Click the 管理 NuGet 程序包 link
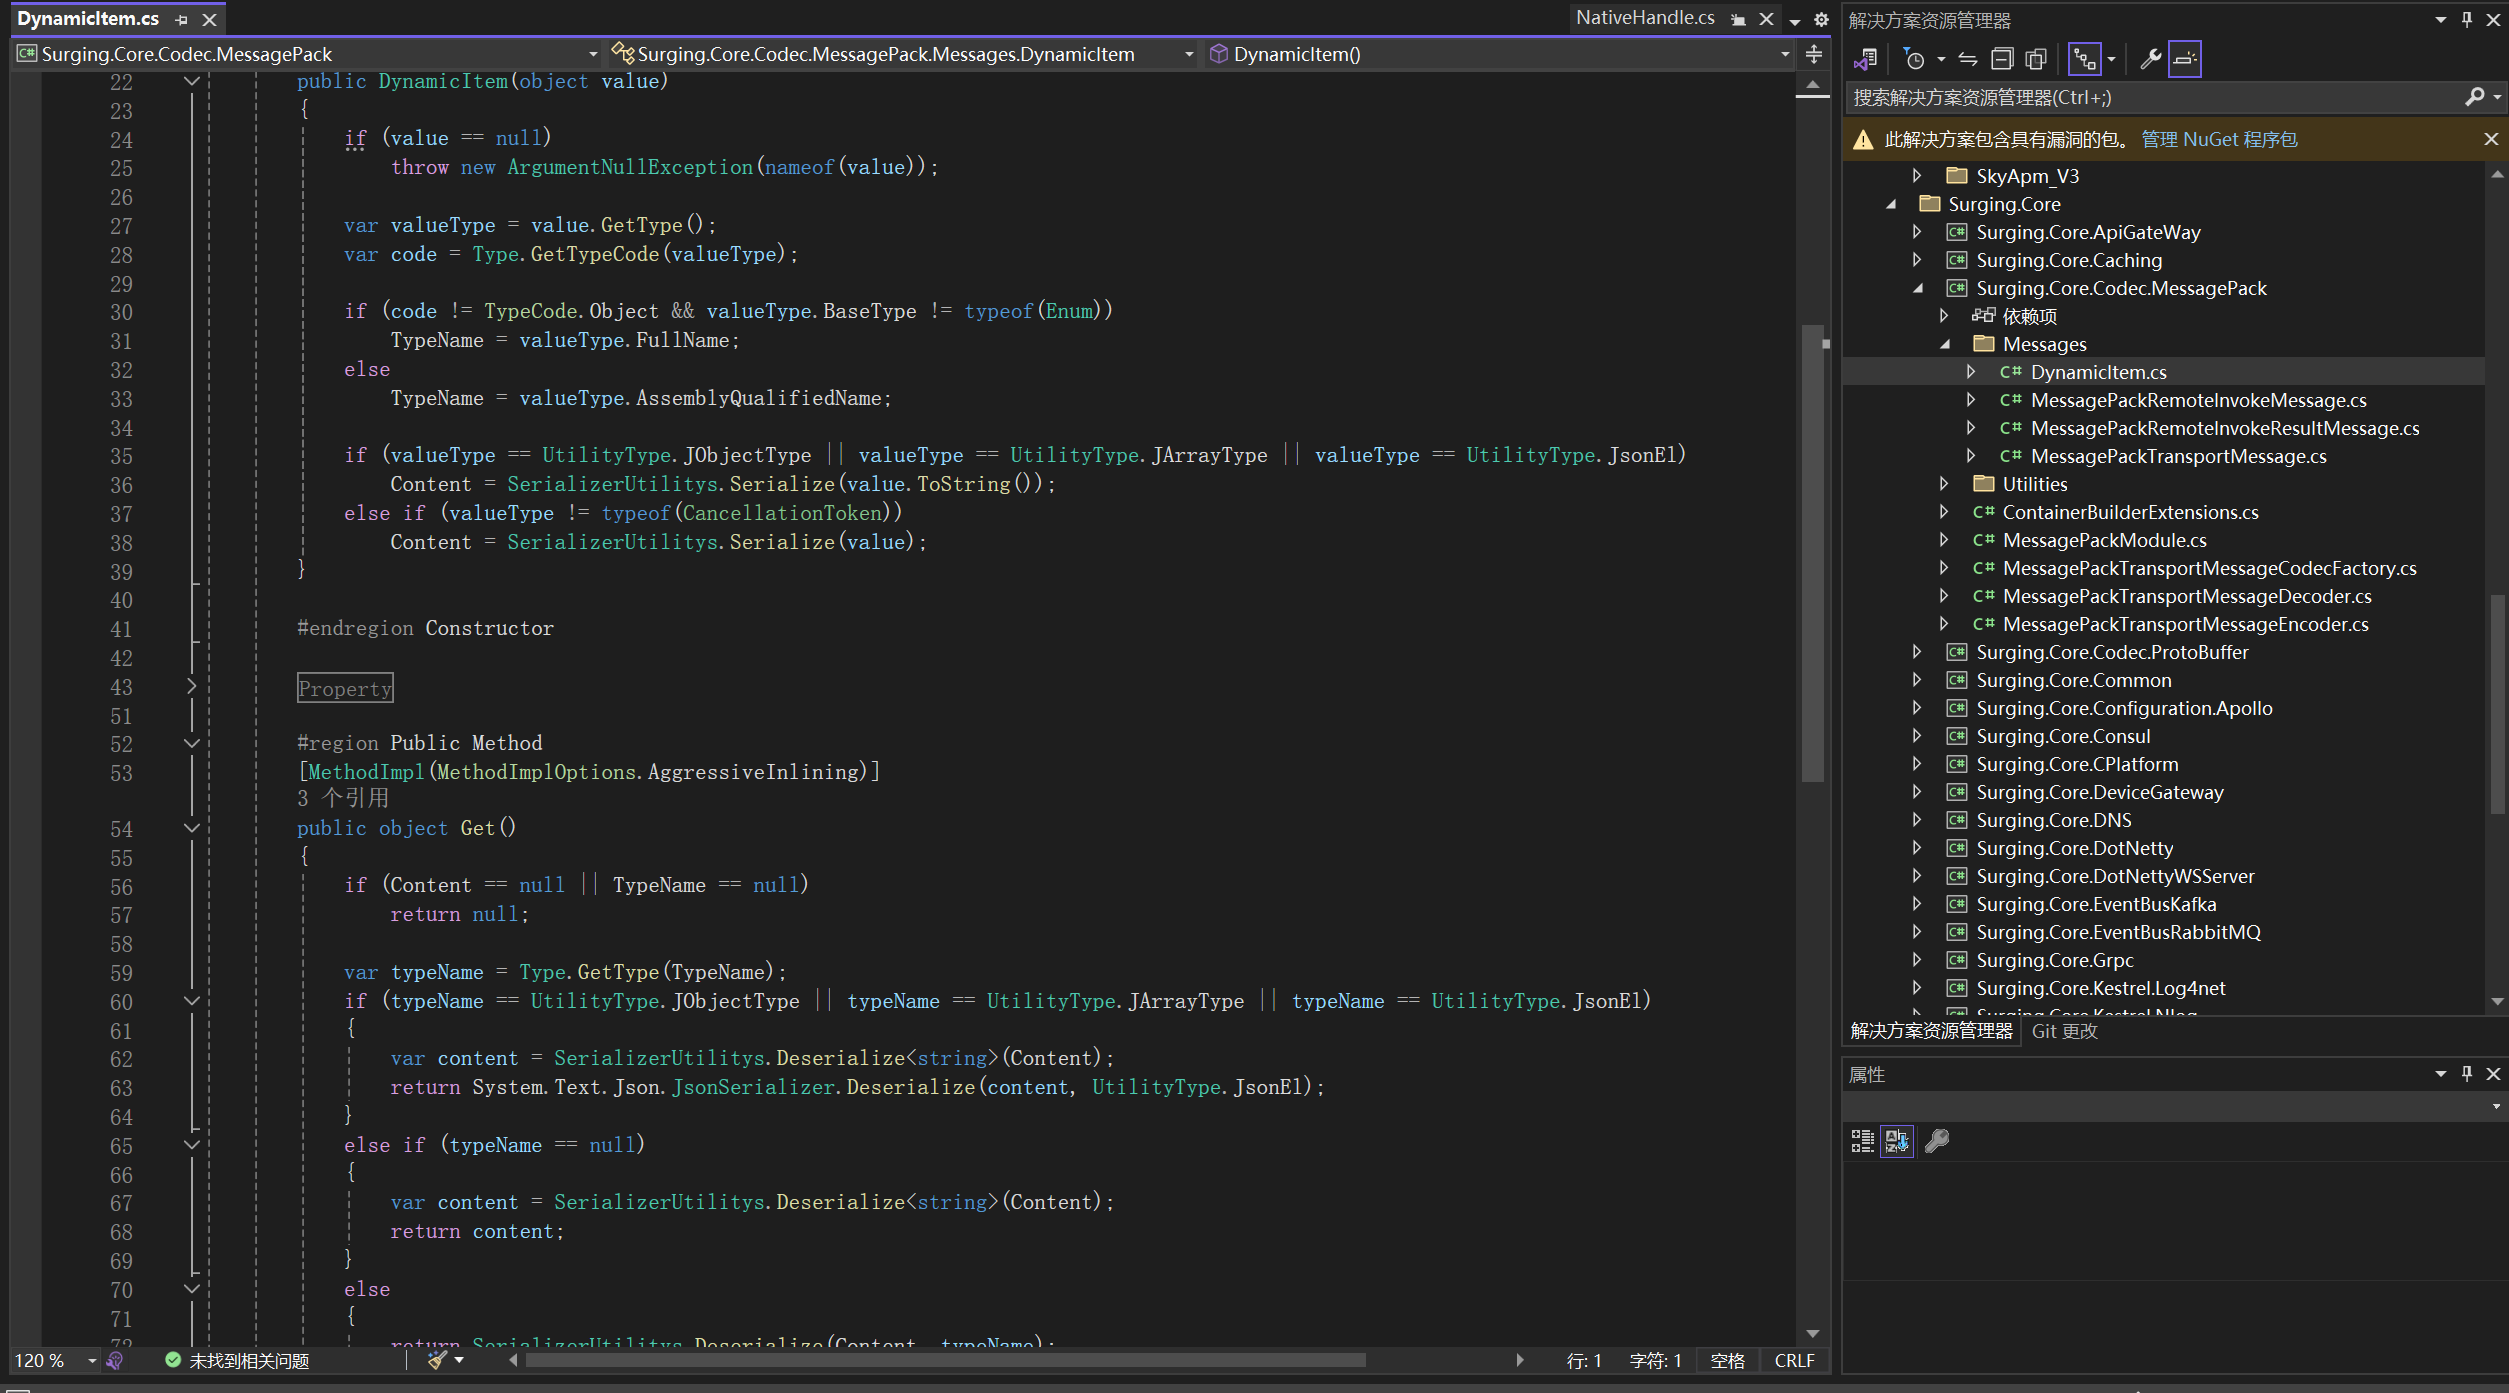 2219,140
